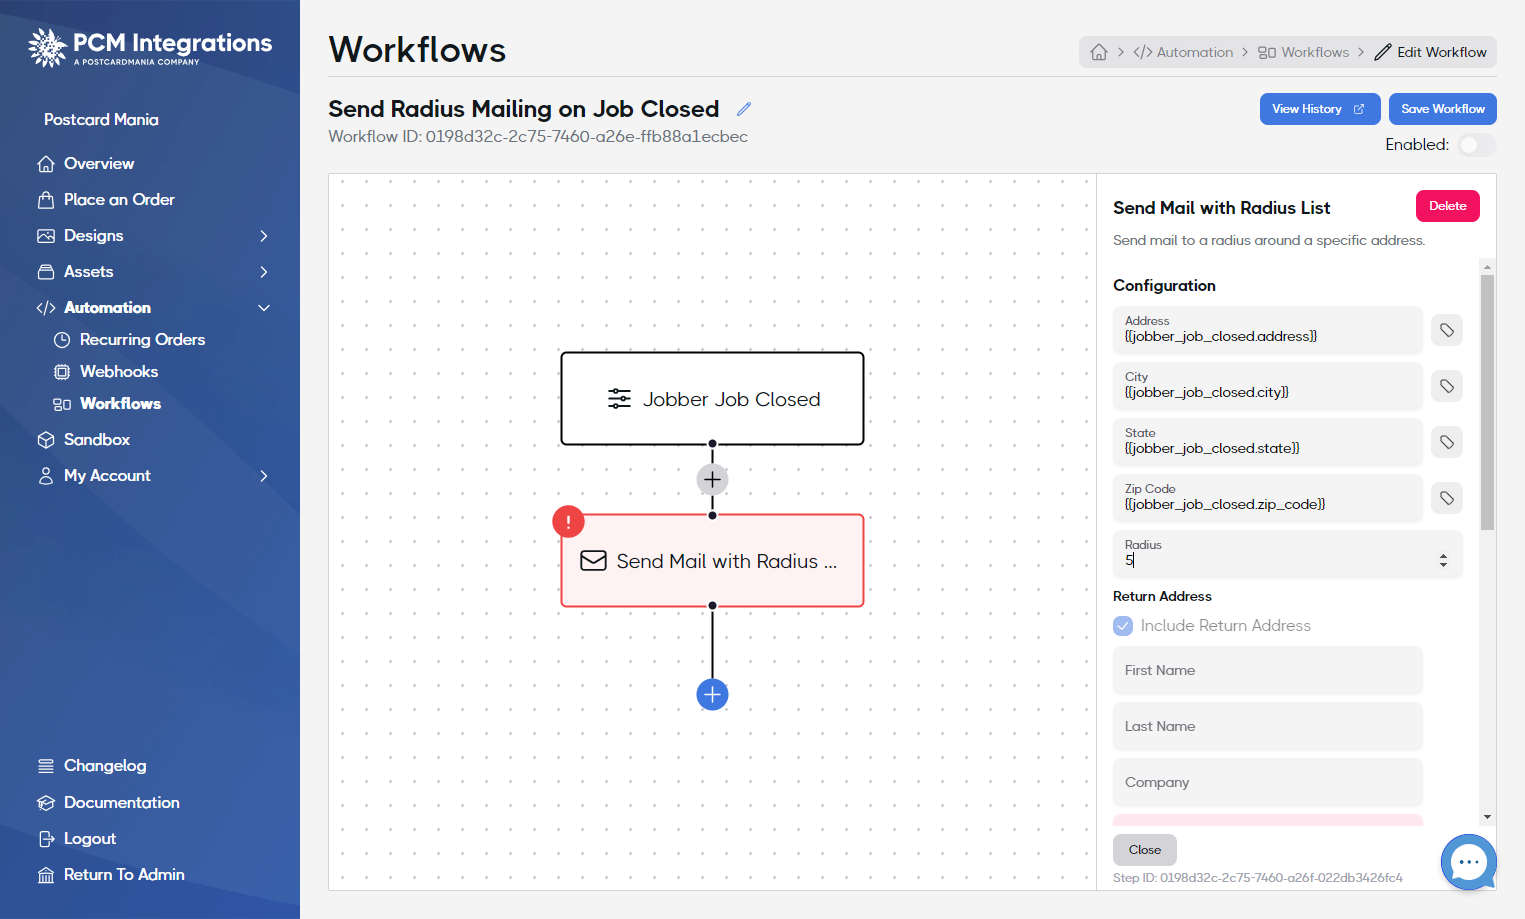Click the tag icon beside Address field

(x=1446, y=330)
